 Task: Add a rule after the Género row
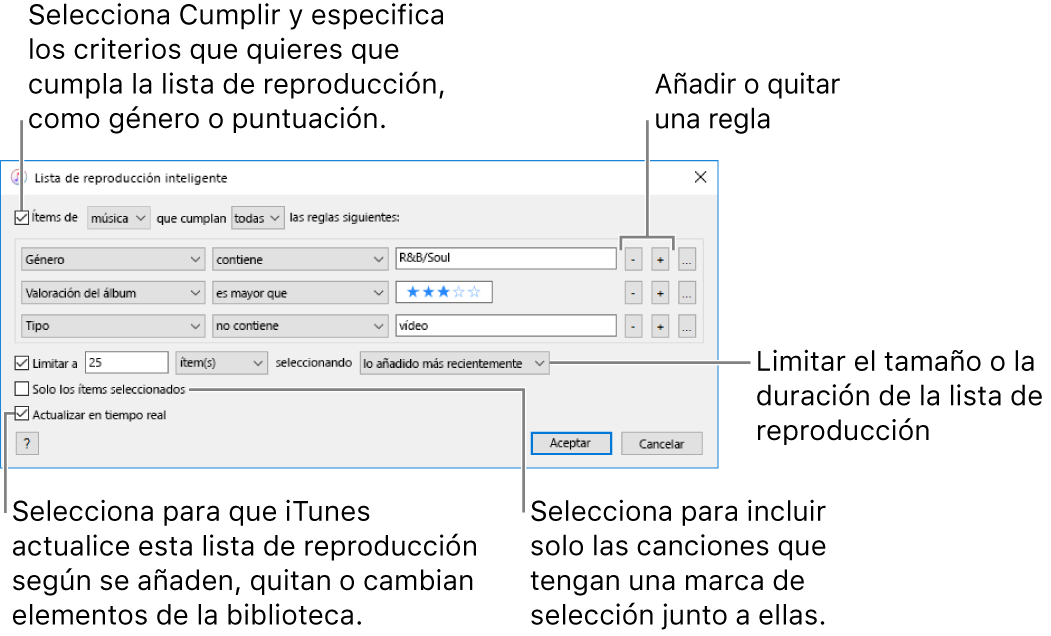coord(660,259)
